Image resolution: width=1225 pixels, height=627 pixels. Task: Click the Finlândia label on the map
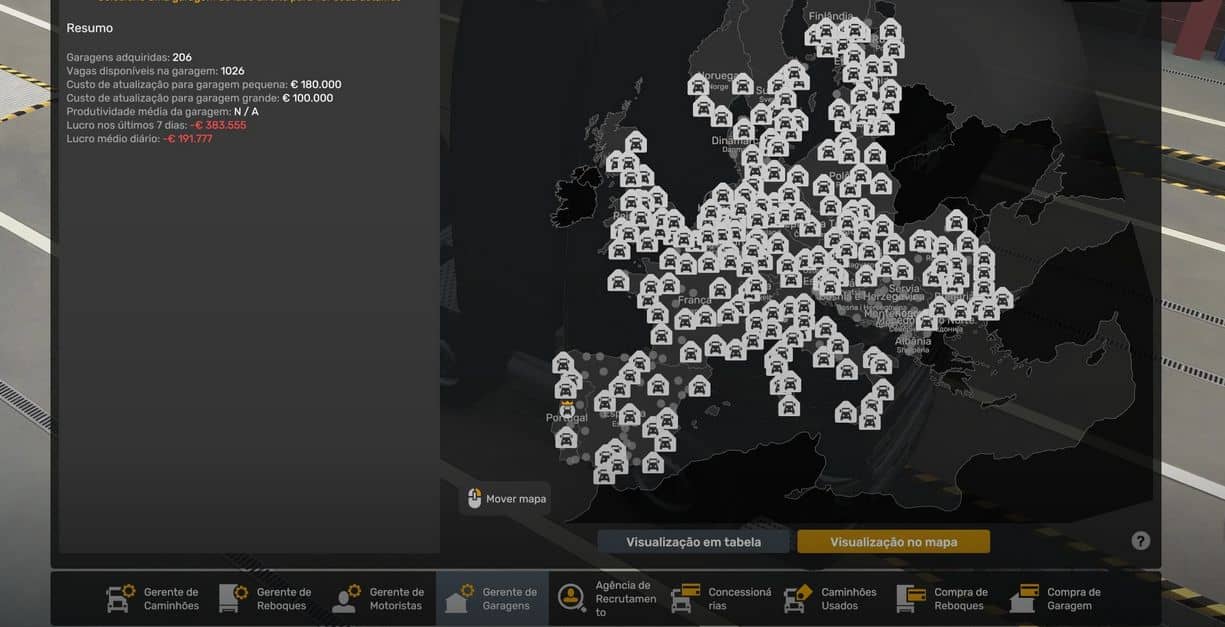pos(832,17)
